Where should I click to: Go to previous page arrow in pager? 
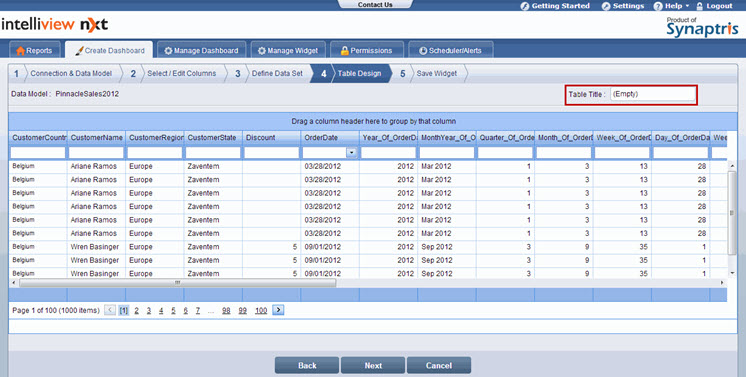[x=110, y=310]
